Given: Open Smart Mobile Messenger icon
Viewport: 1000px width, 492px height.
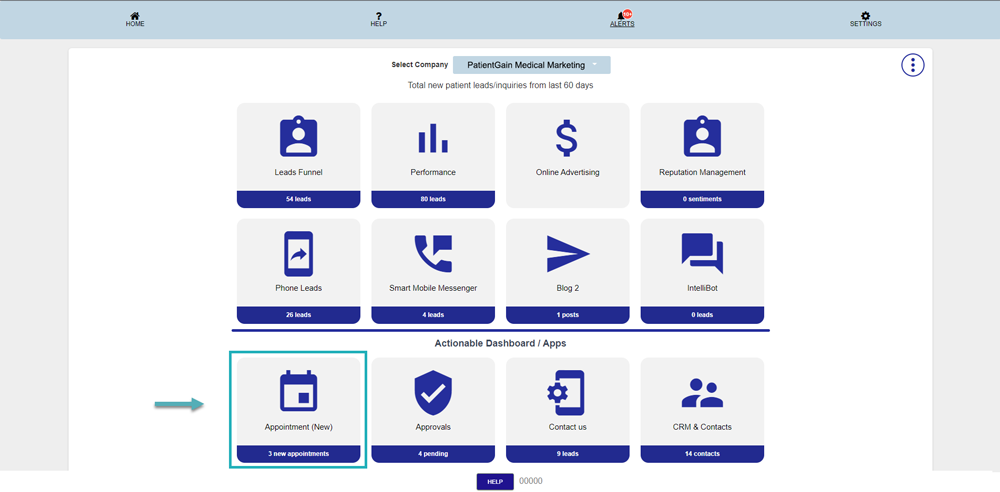Looking at the screenshot, I should point(433,254).
